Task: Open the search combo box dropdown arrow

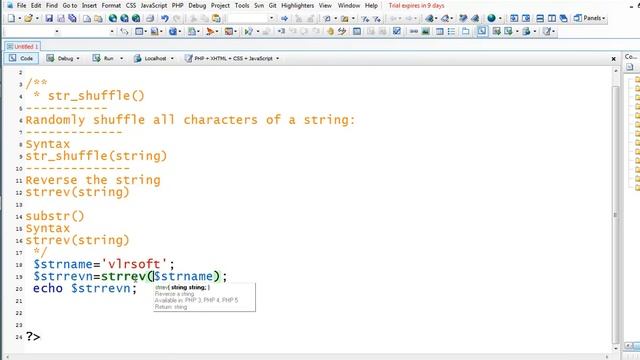Action: tap(271, 18)
